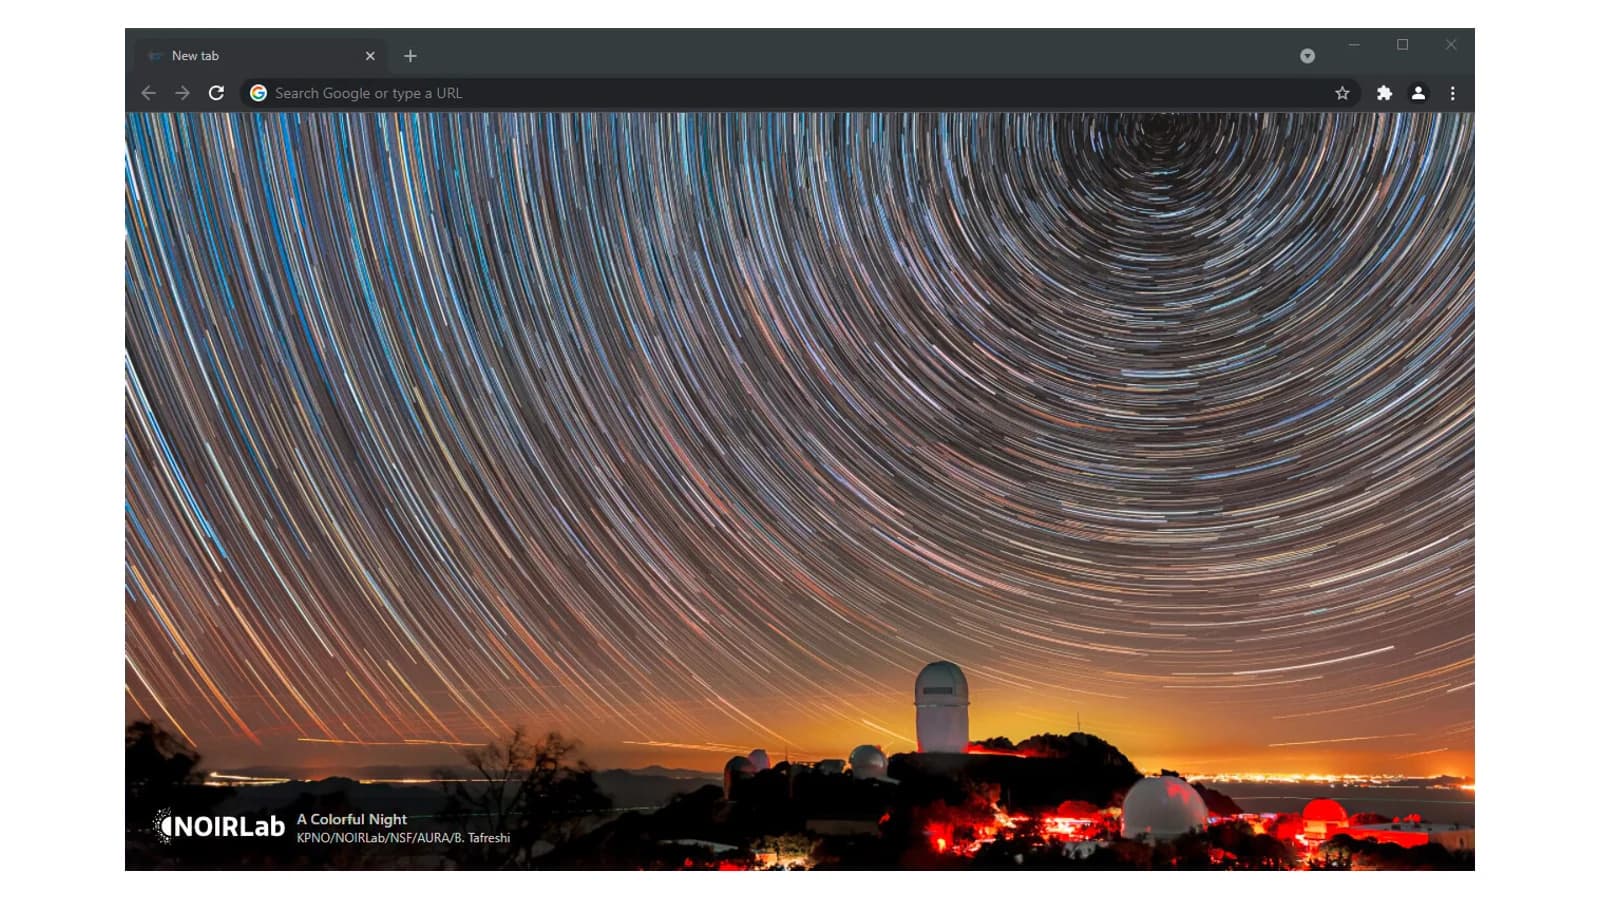Maximize the browser window
This screenshot has height=900, width=1600.
(1403, 45)
